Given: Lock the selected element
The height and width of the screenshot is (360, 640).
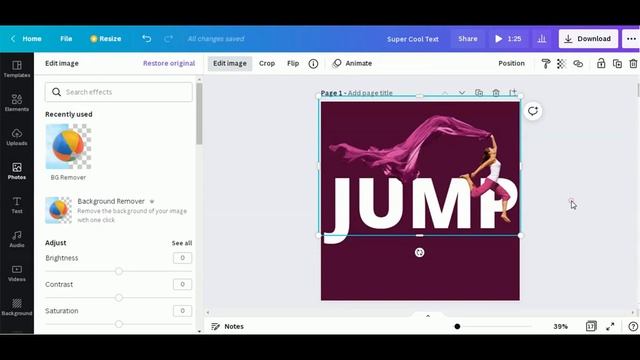Looking at the screenshot, I should (x=601, y=63).
